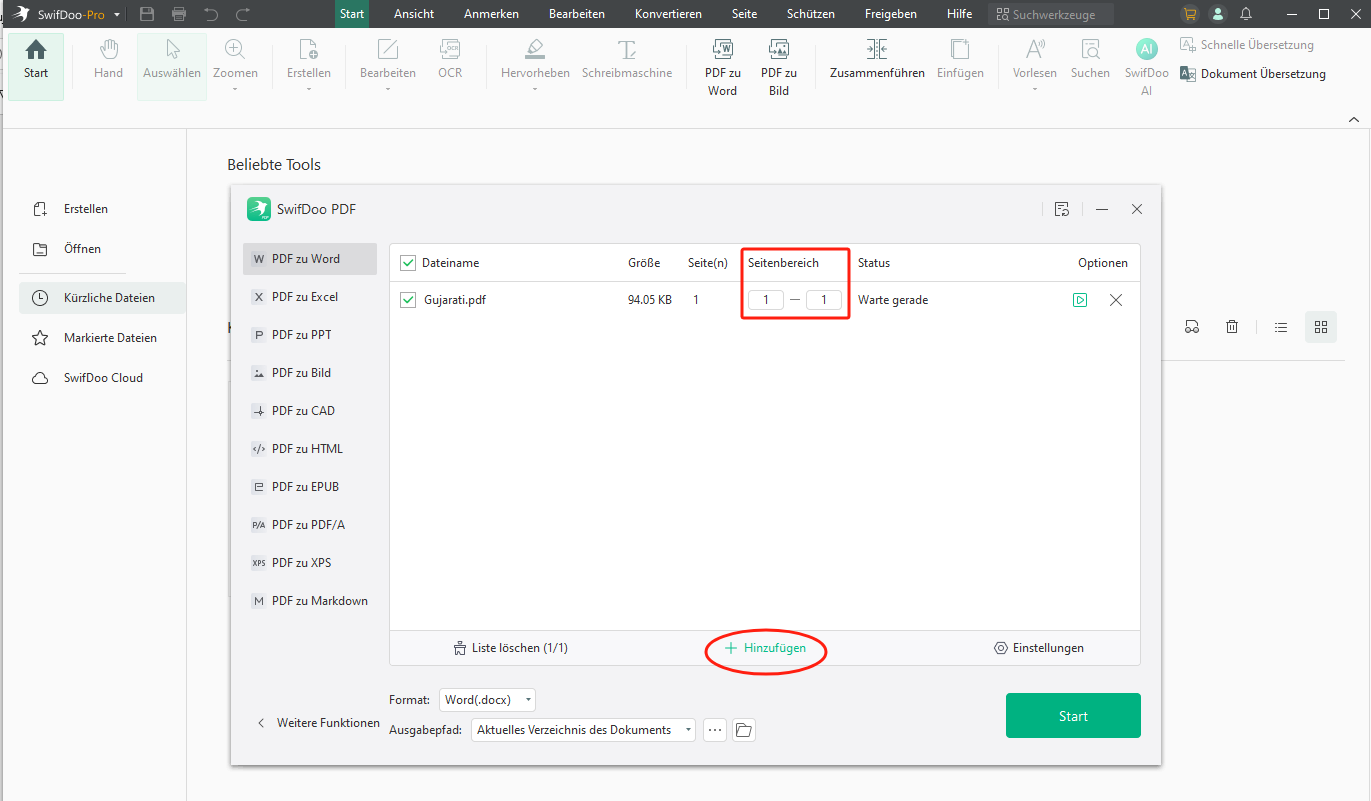Switch to the Ansicht tab
The image size is (1371, 801).
(414, 14)
